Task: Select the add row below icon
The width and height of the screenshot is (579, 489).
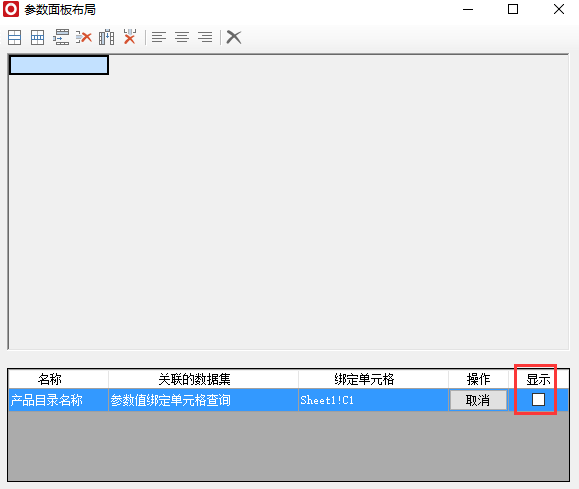Action: [x=61, y=37]
